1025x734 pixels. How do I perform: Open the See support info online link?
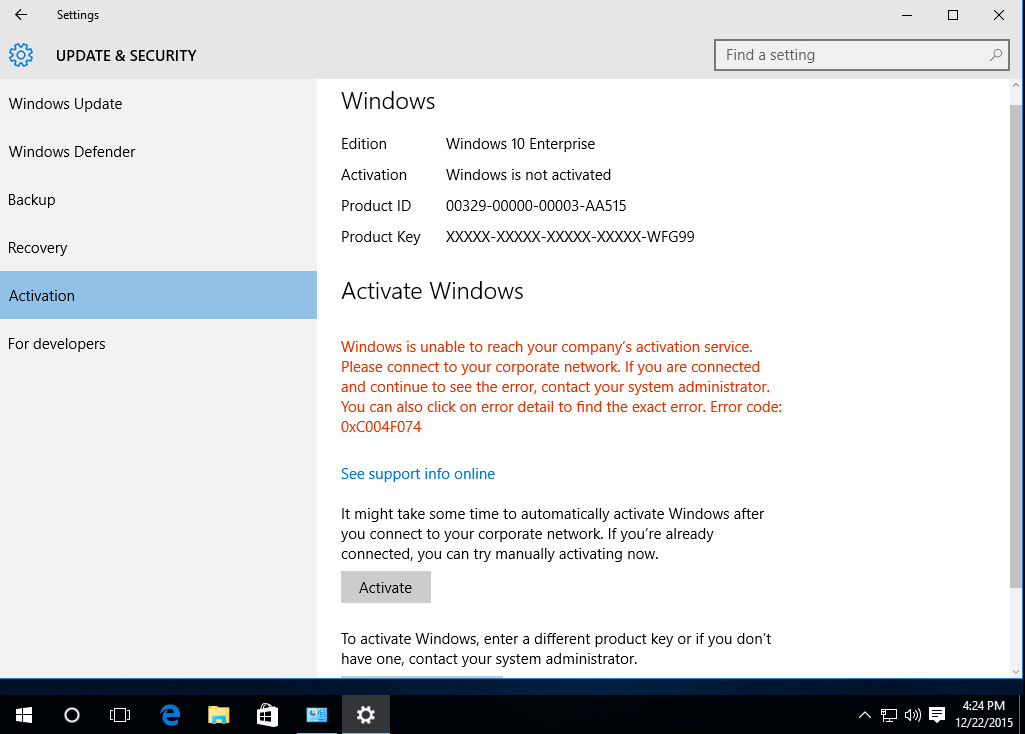click(x=417, y=473)
